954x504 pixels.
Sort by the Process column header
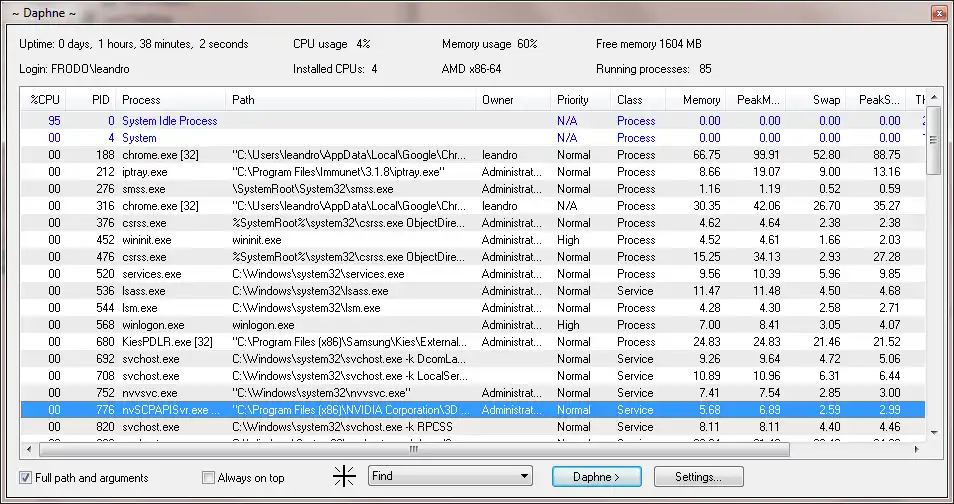tap(170, 100)
